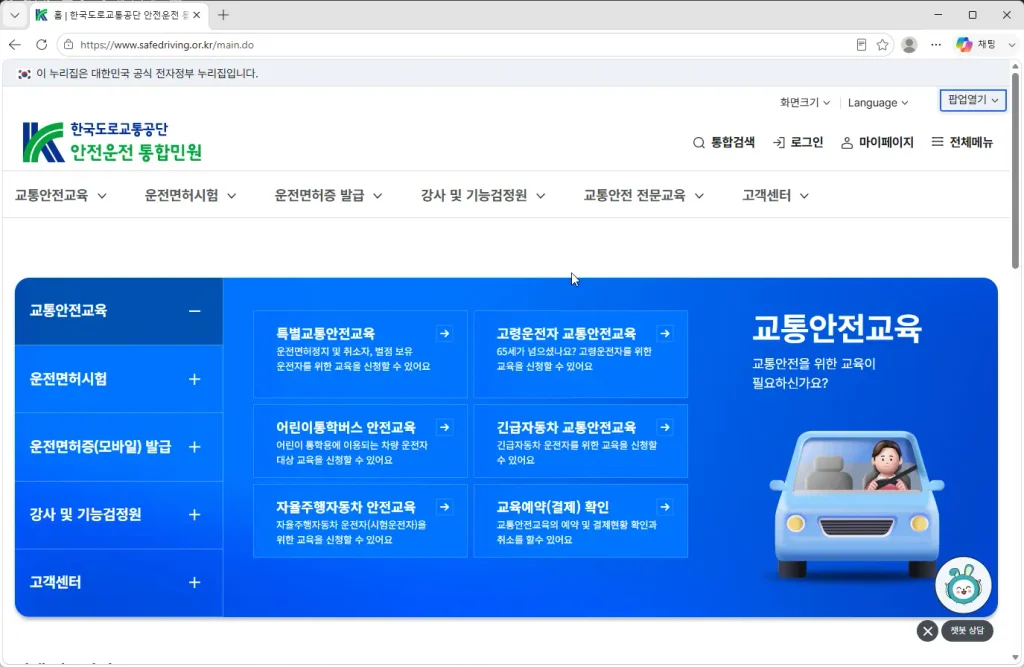Click arrow icon on 자율주행자동차 안전교육 card
1024x667 pixels.
(x=445, y=507)
